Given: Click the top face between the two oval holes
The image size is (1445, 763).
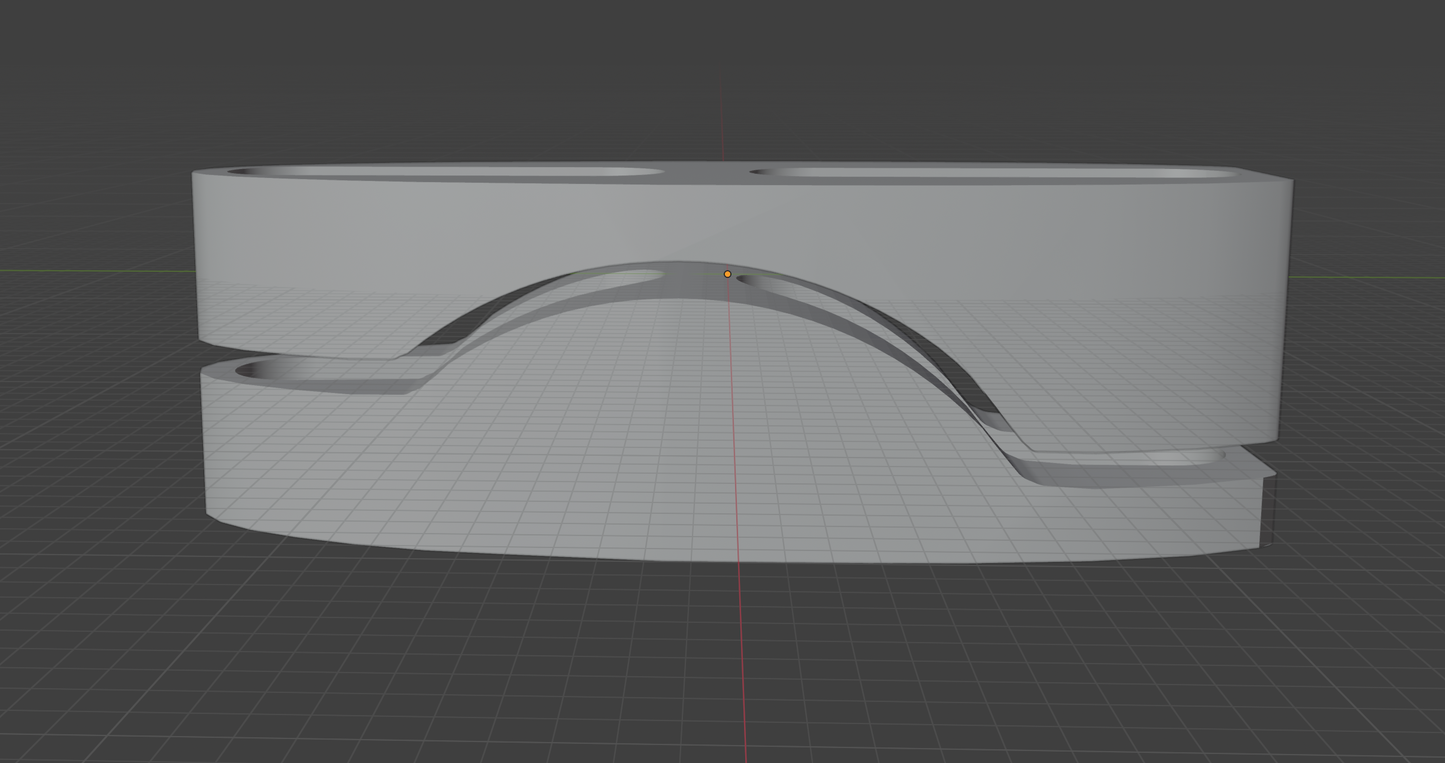Looking at the screenshot, I should coord(707,170).
